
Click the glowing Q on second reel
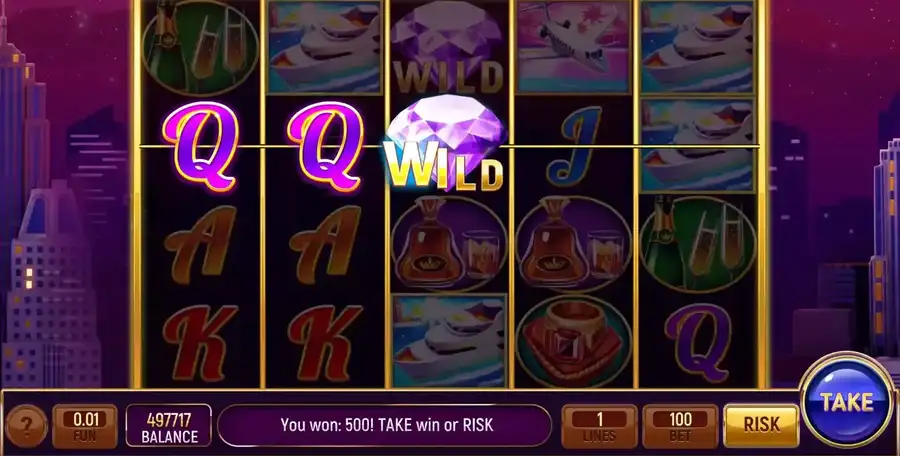325,146
